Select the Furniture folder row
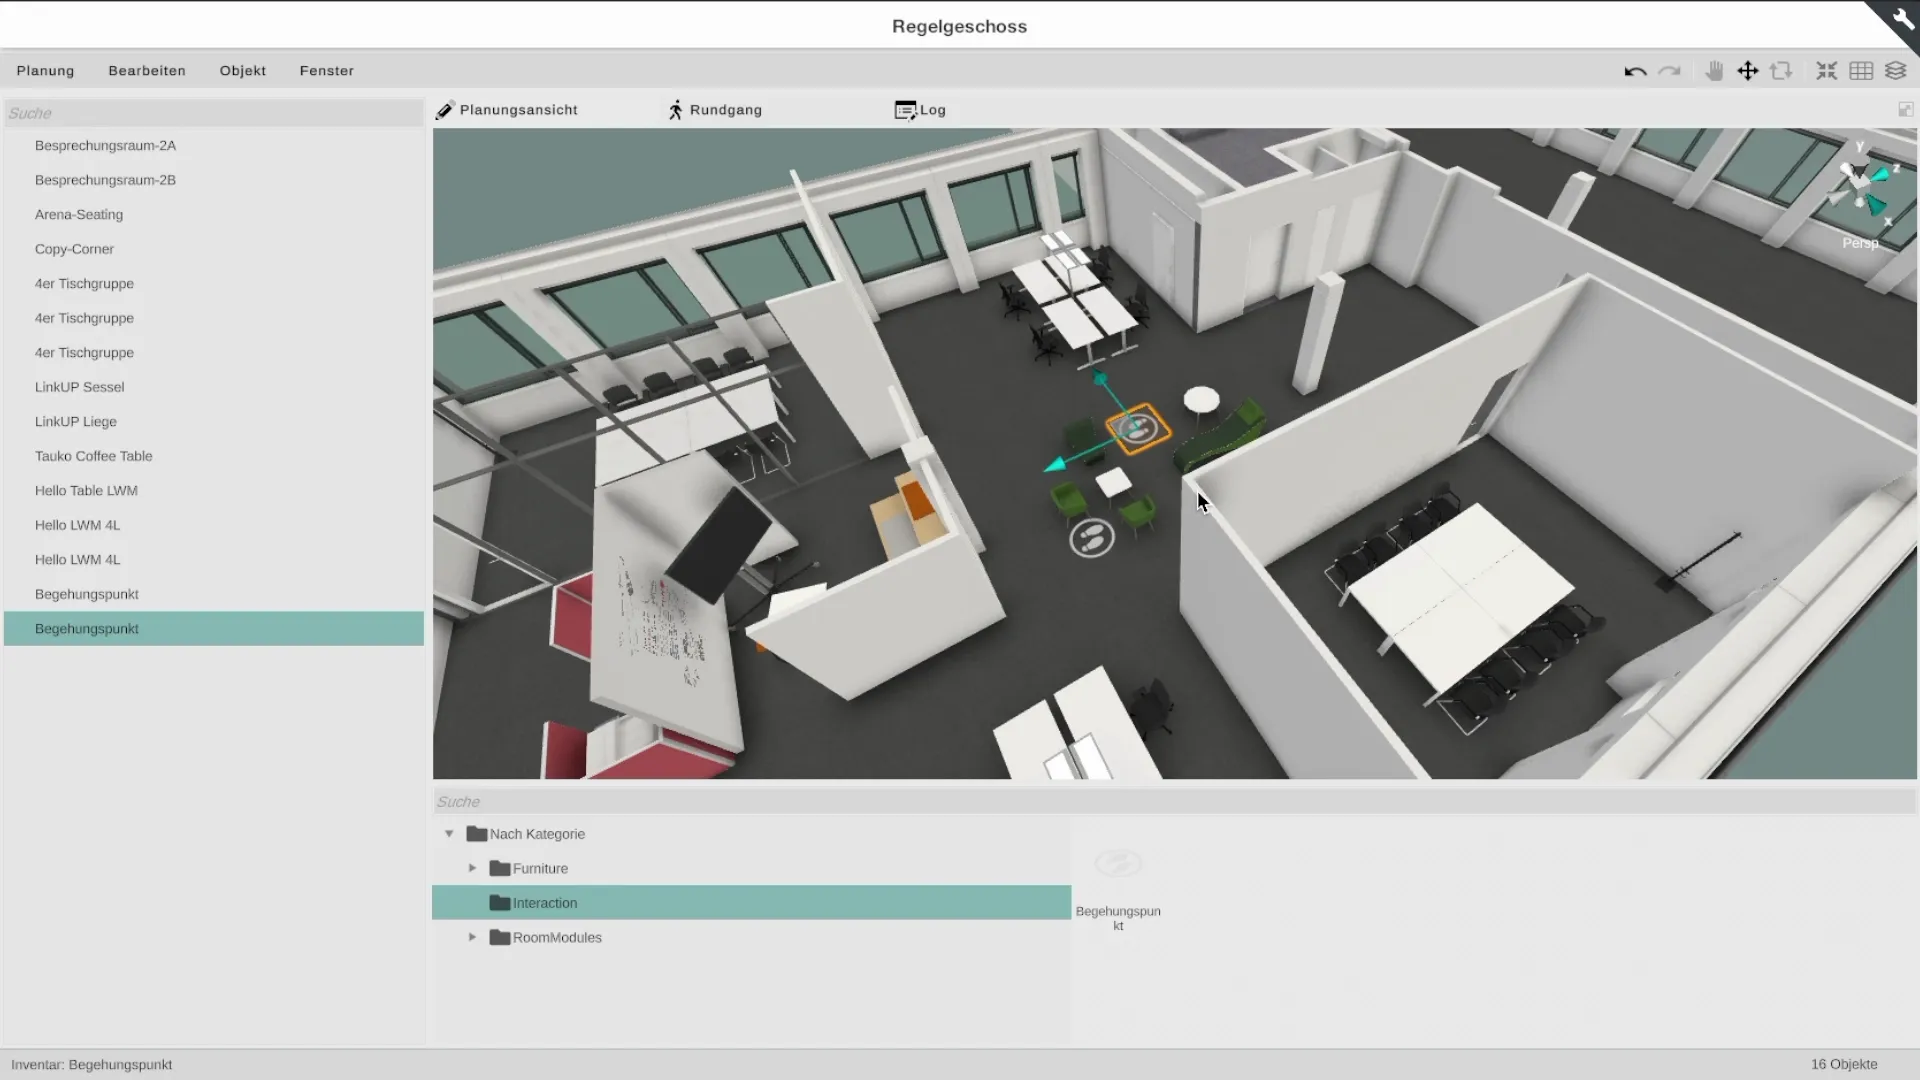 751,868
